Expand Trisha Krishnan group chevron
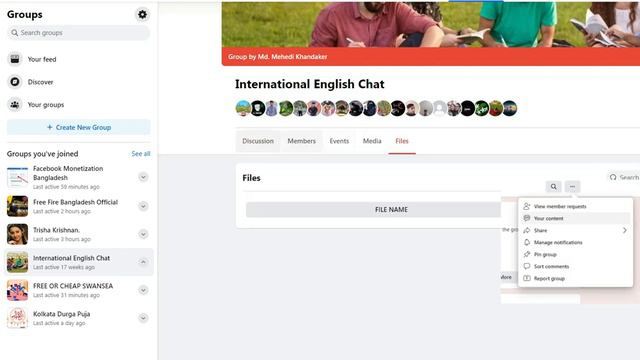Viewport: 640px width, 360px height. pyautogui.click(x=143, y=234)
